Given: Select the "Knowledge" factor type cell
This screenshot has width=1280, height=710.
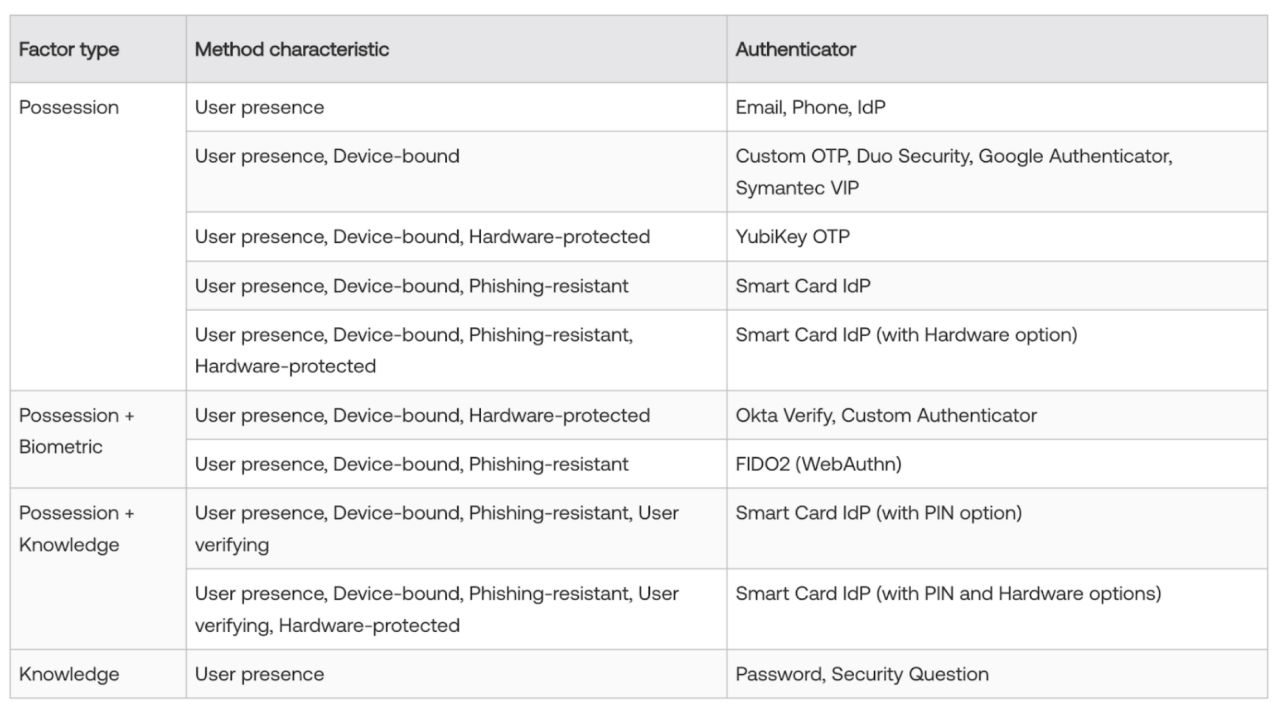Looking at the screenshot, I should click(69, 674).
